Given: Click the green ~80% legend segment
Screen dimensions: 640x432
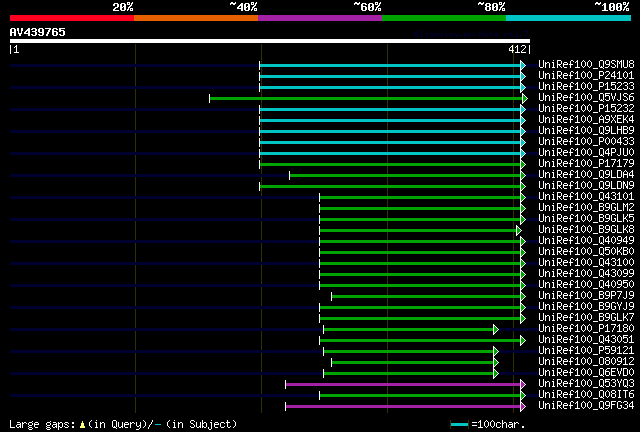Looking at the screenshot, I should pos(444,18).
